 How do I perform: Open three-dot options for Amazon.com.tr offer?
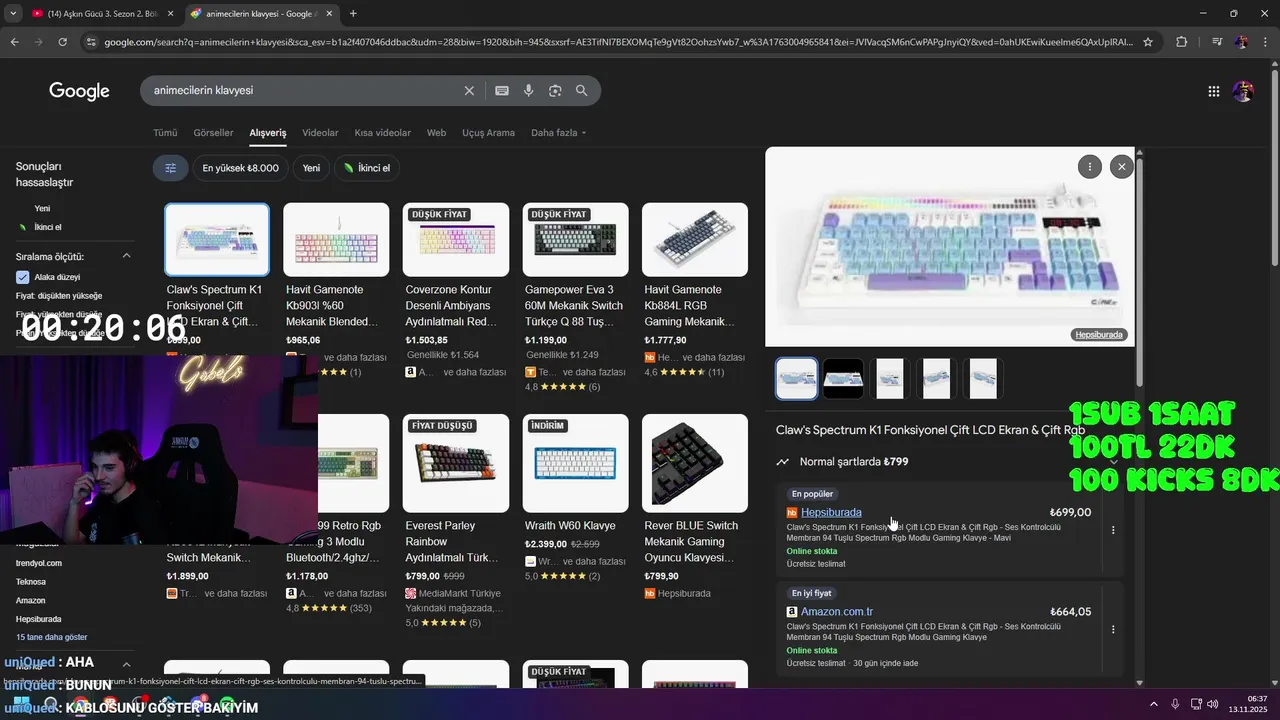[x=1113, y=629]
